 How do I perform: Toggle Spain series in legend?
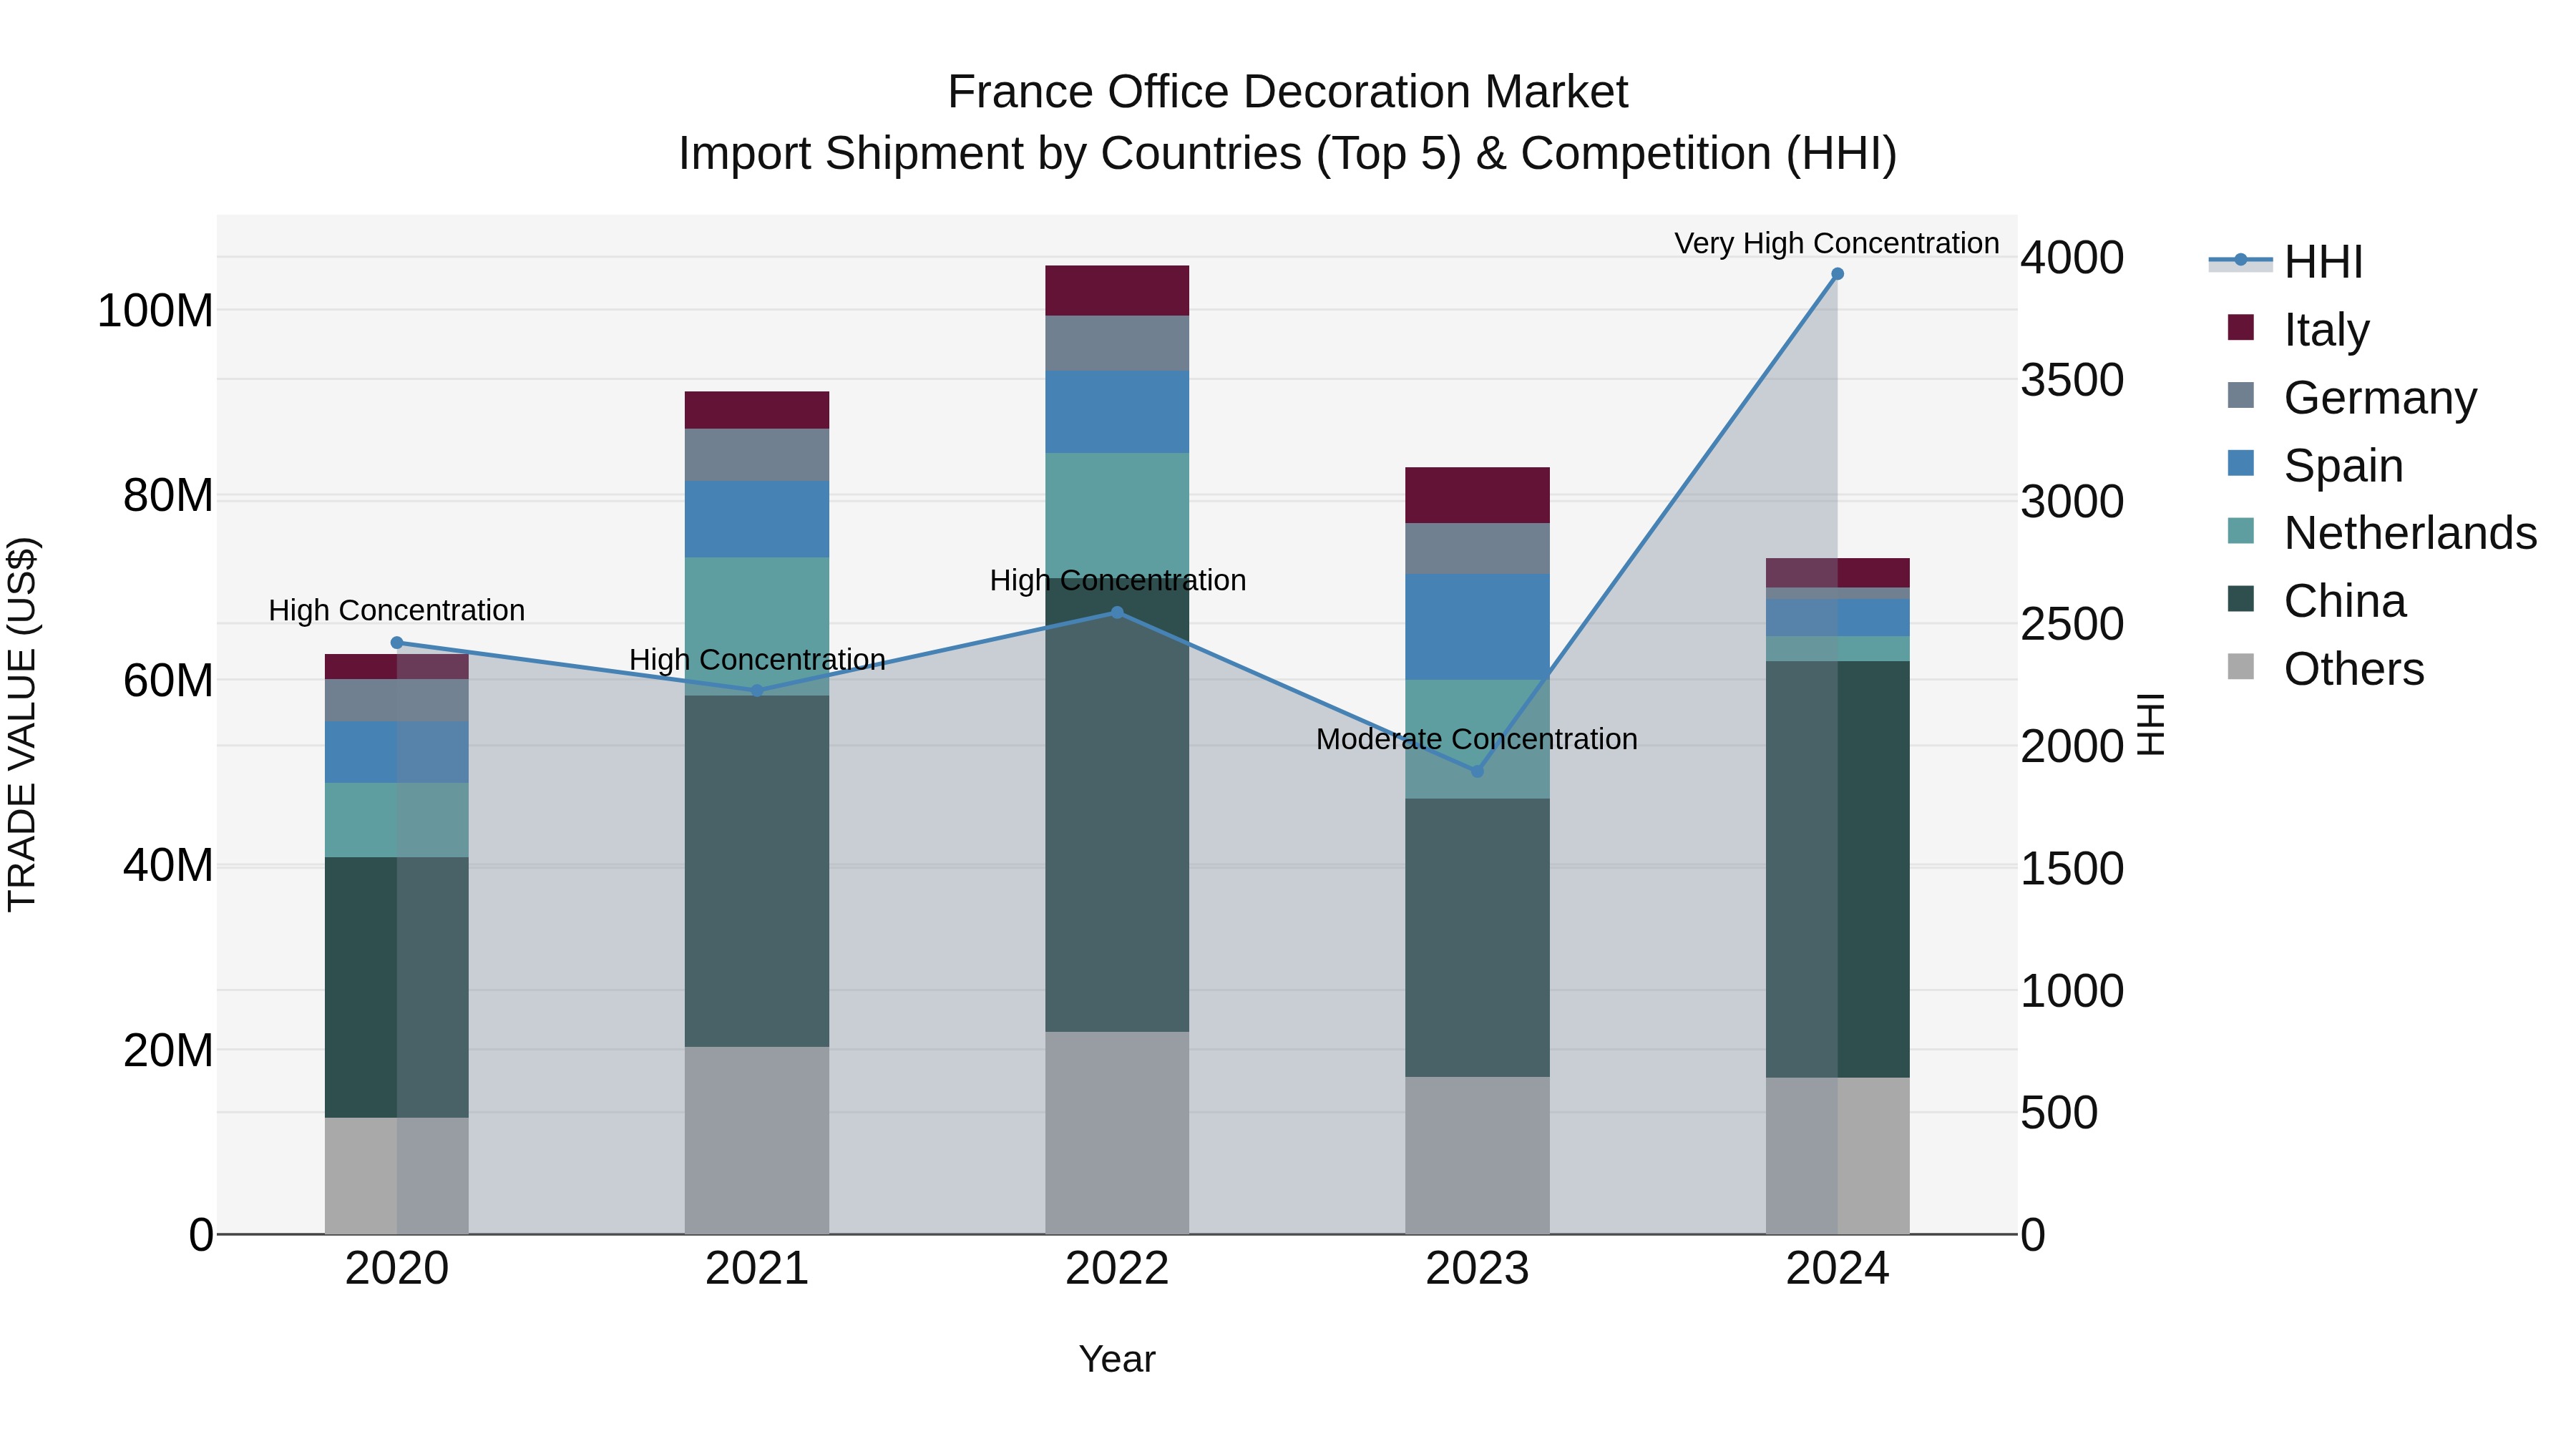2315,465
